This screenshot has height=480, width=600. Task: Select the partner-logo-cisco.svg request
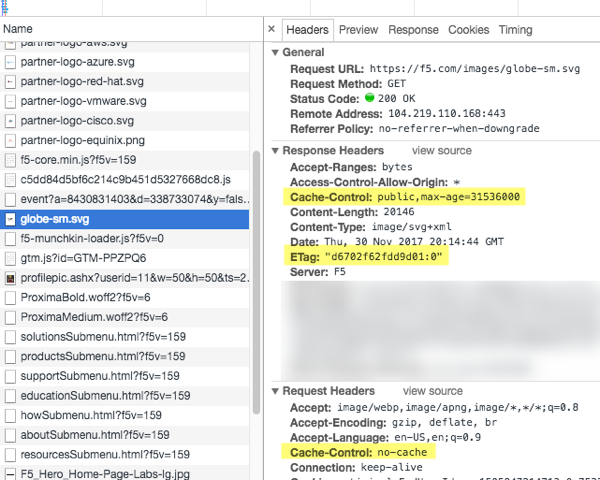[124, 121]
